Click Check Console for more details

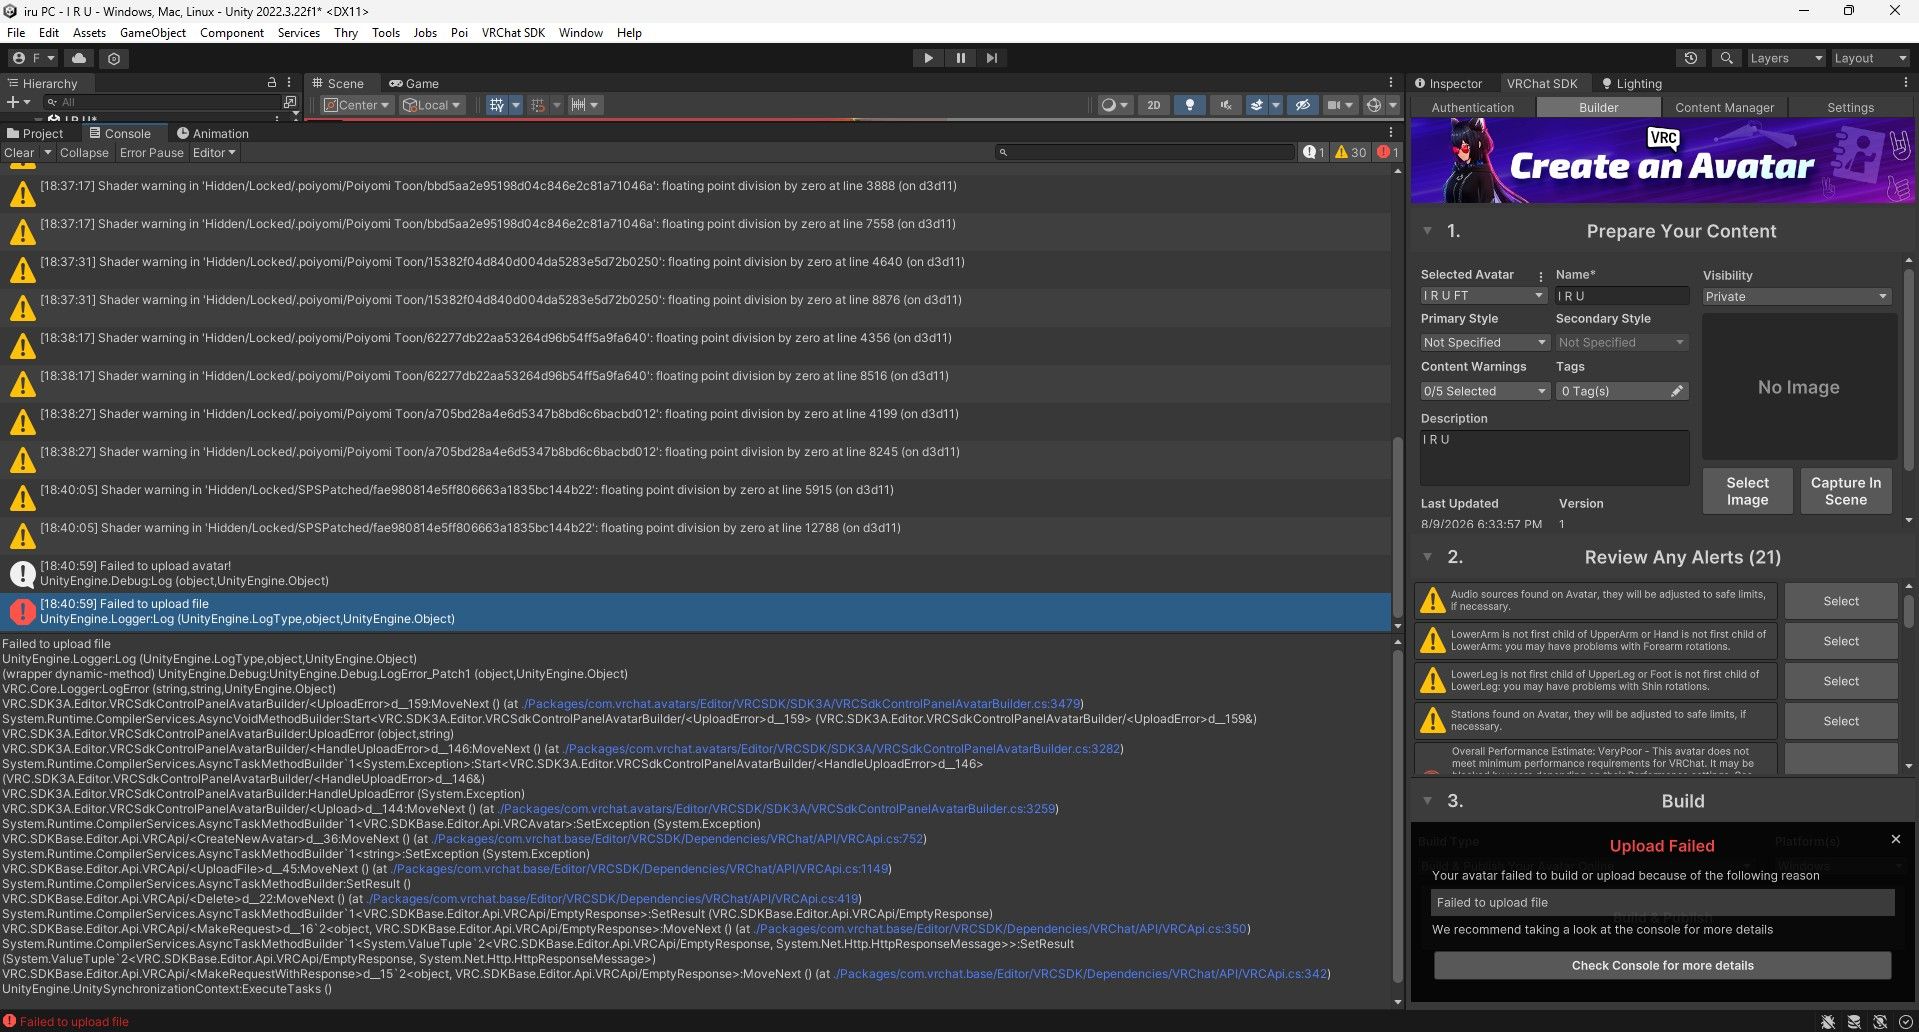pos(1662,965)
